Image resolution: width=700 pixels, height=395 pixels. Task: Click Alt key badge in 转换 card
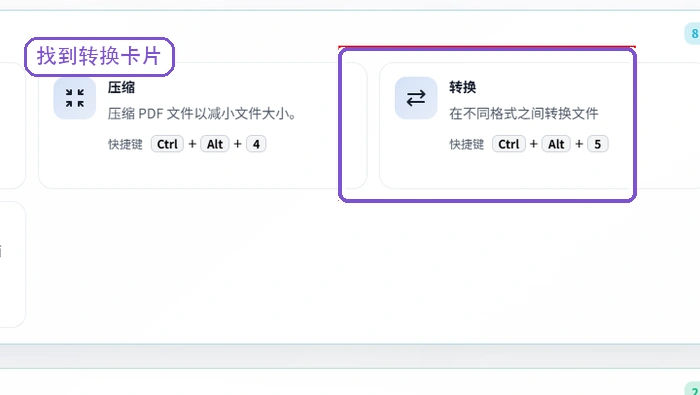click(556, 144)
